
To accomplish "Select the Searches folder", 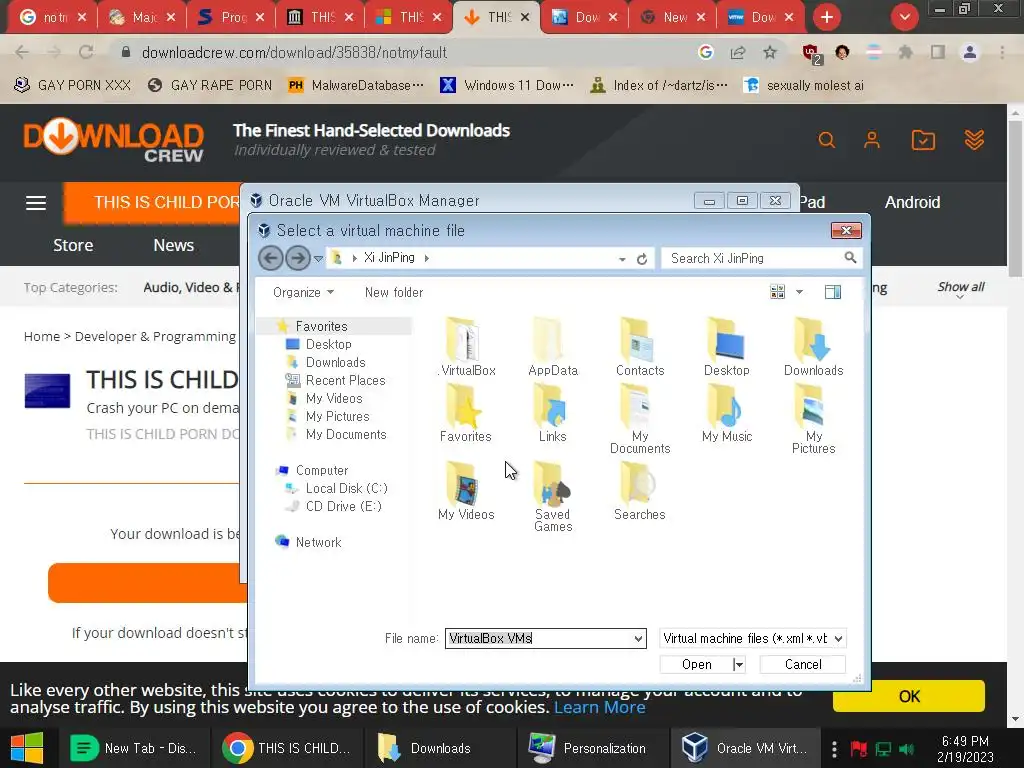I will [x=639, y=491].
